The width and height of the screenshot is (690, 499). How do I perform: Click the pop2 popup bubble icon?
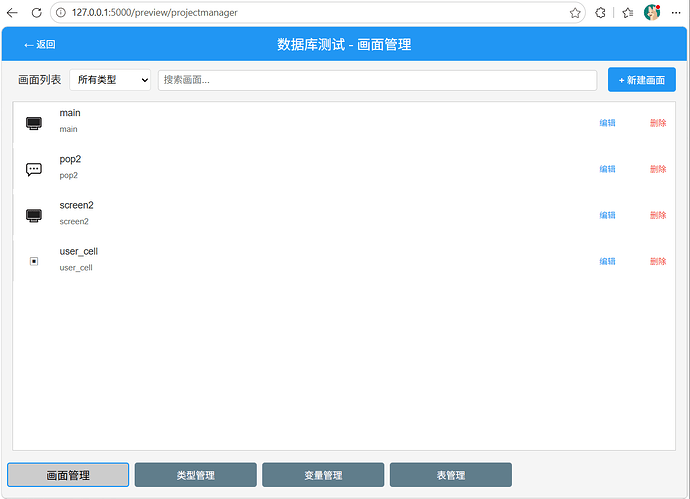pos(34,169)
